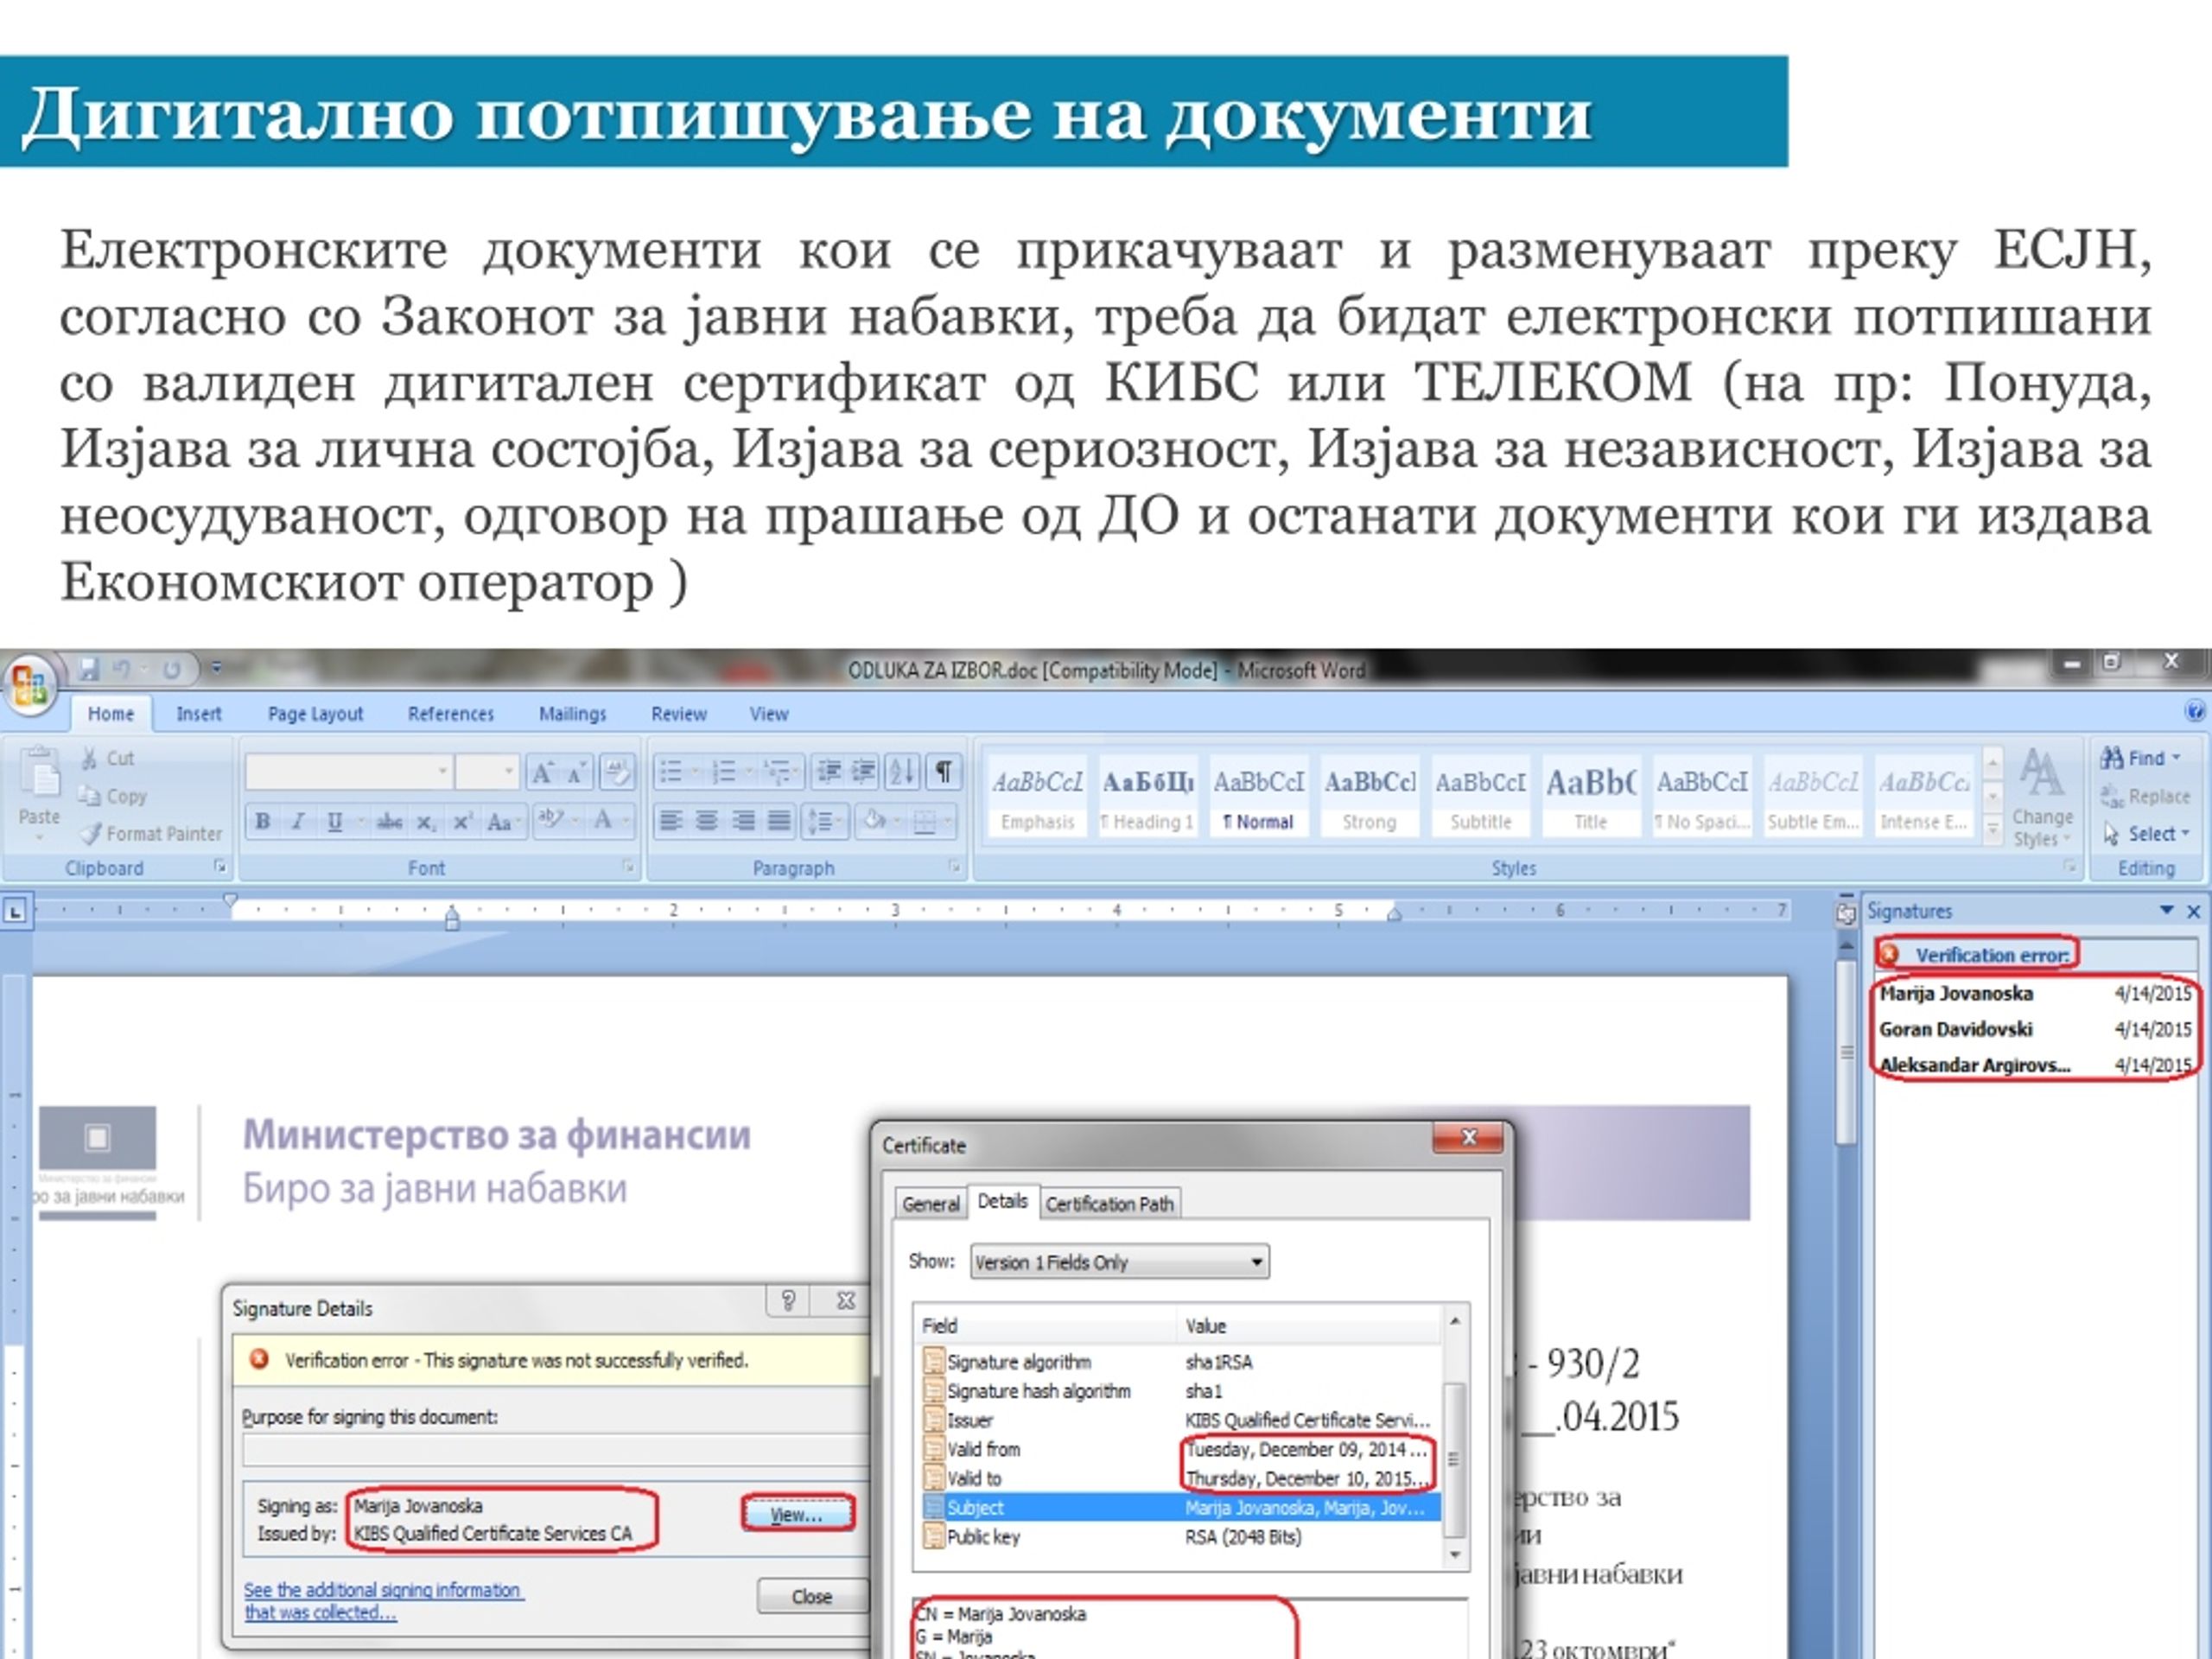Click the Numbering list icon
The height and width of the screenshot is (1659, 2212).
click(724, 771)
